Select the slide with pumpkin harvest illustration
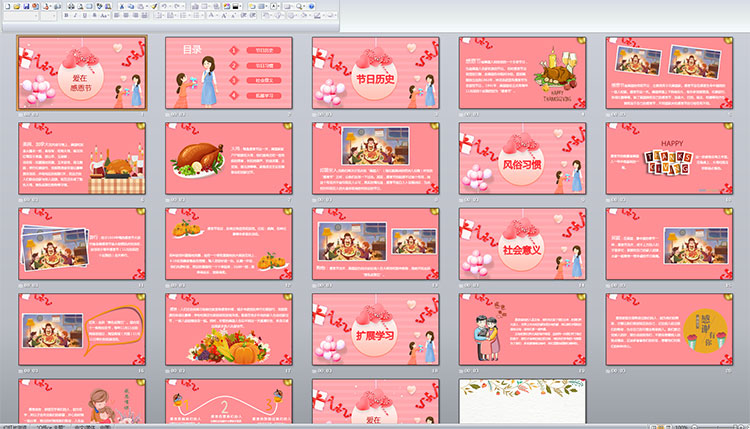Screen dimensions: 750x429 point(229,329)
